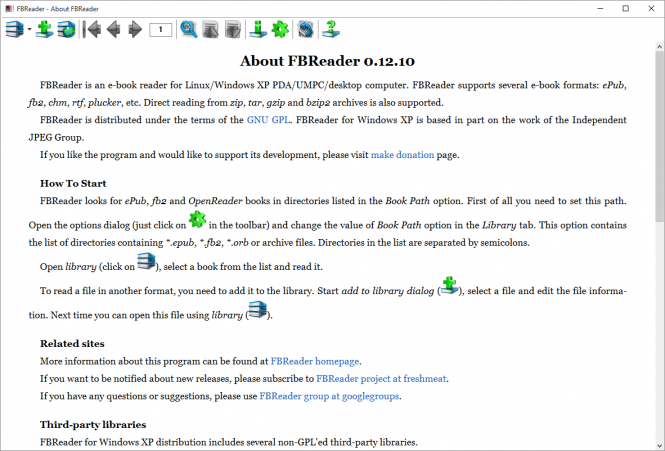
Task: Click the scrollbar down arrow
Action: point(660,446)
